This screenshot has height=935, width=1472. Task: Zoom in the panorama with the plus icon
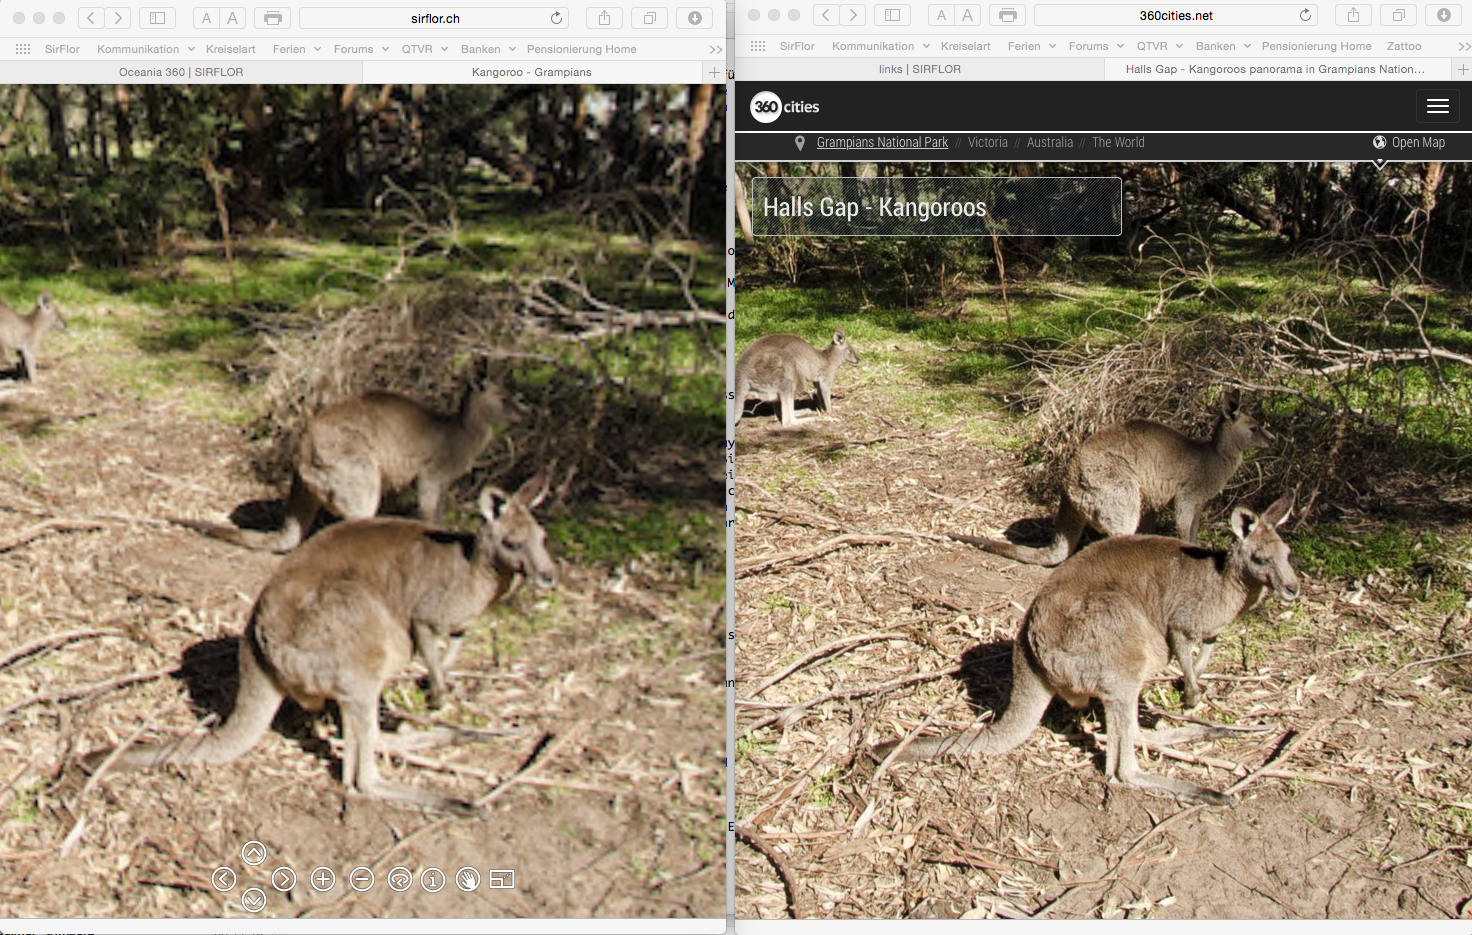(x=323, y=879)
